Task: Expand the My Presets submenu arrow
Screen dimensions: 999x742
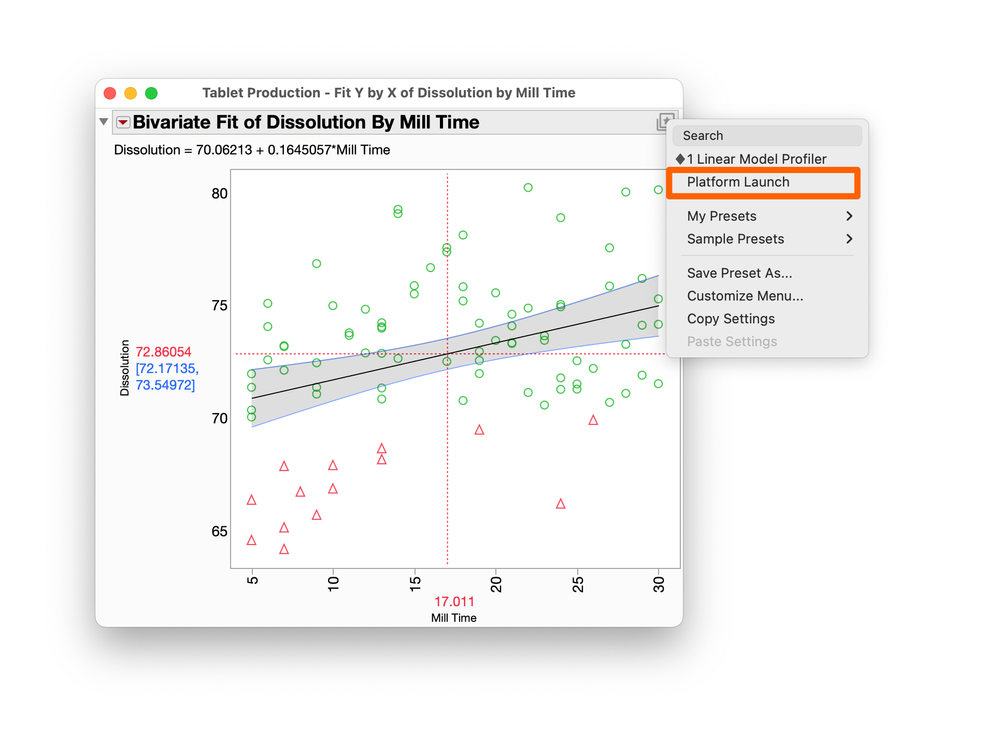Action: (x=849, y=216)
